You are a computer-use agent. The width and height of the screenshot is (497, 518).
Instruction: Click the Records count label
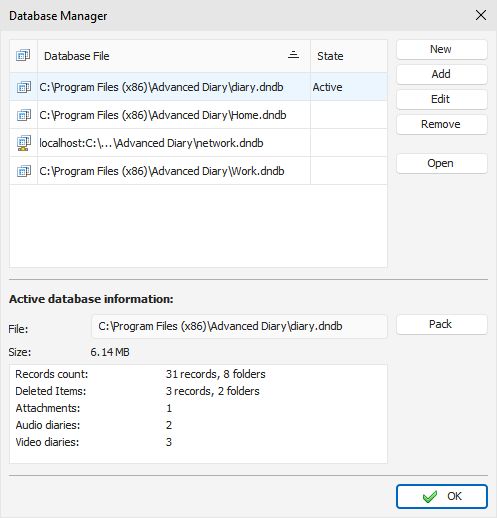[x=52, y=374]
